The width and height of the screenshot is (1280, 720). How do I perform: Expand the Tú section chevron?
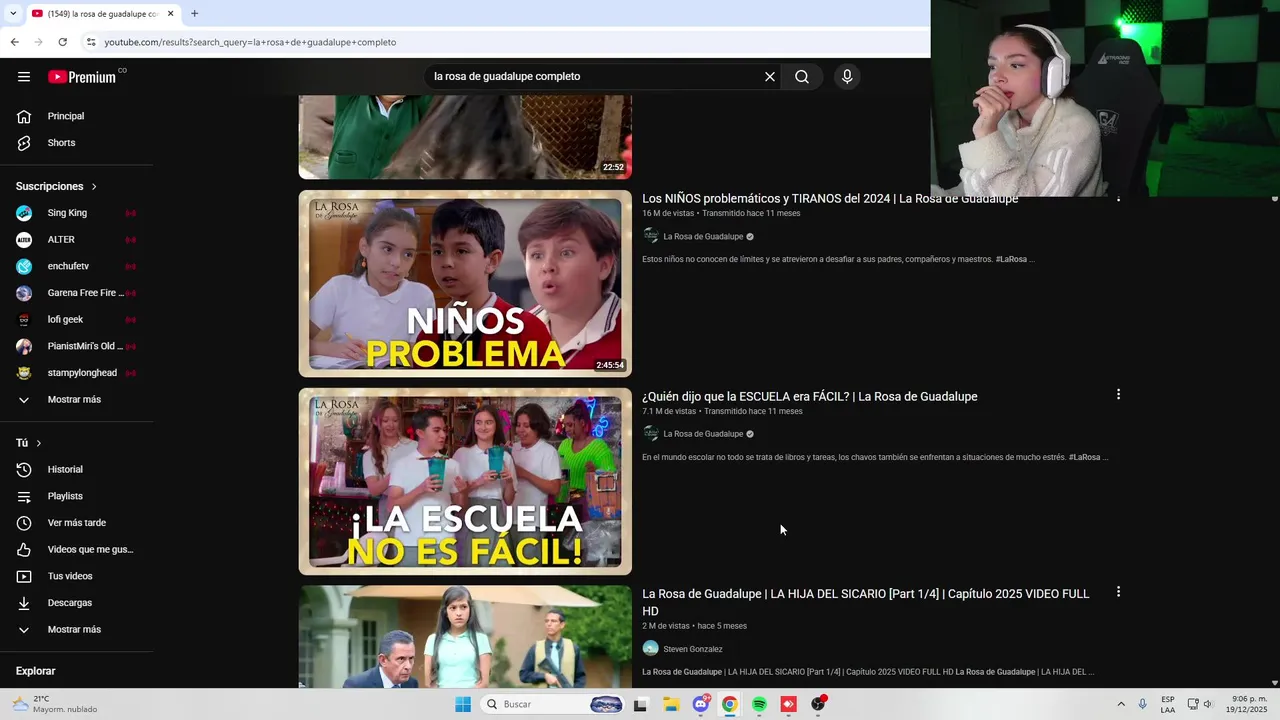point(39,443)
